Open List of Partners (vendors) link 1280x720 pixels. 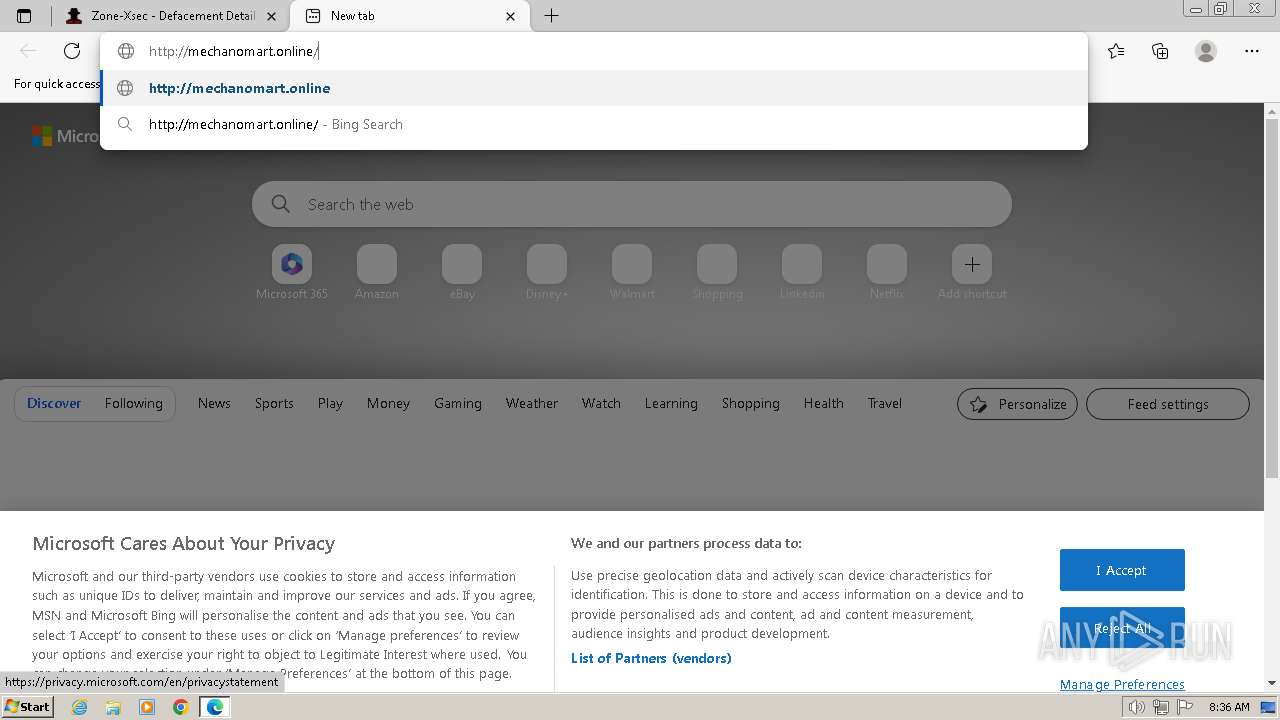click(651, 658)
